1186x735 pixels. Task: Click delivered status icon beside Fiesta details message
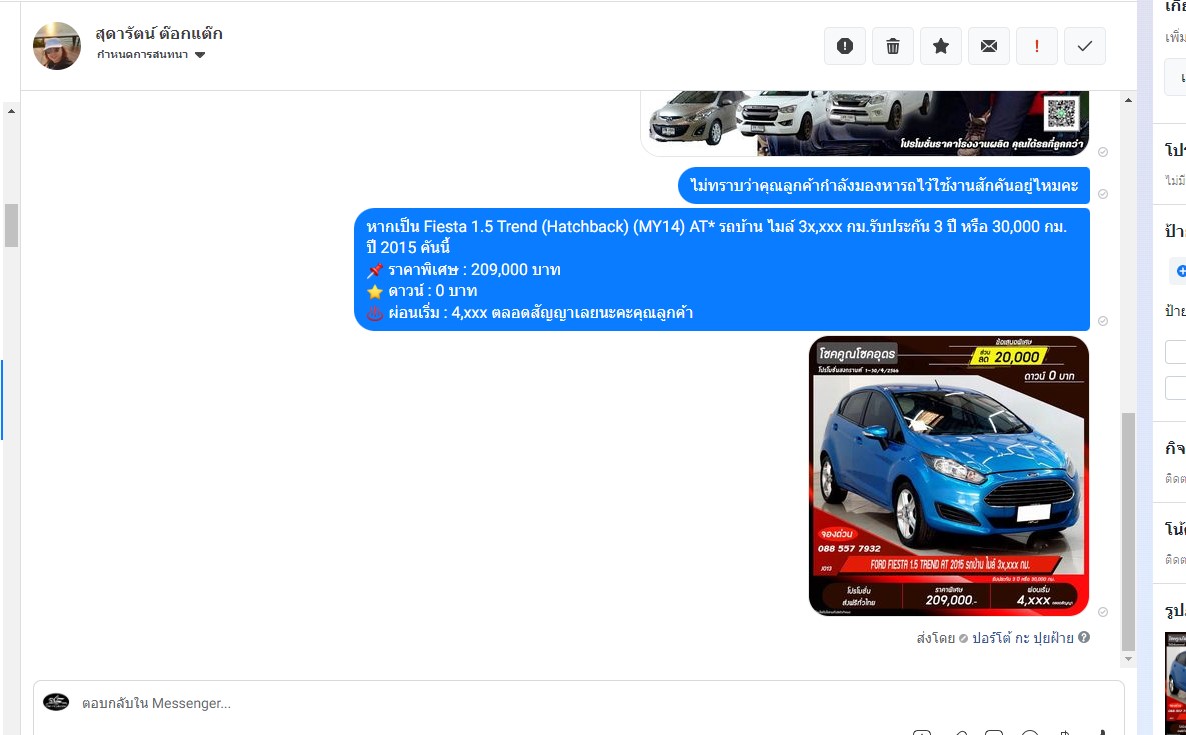(1103, 321)
